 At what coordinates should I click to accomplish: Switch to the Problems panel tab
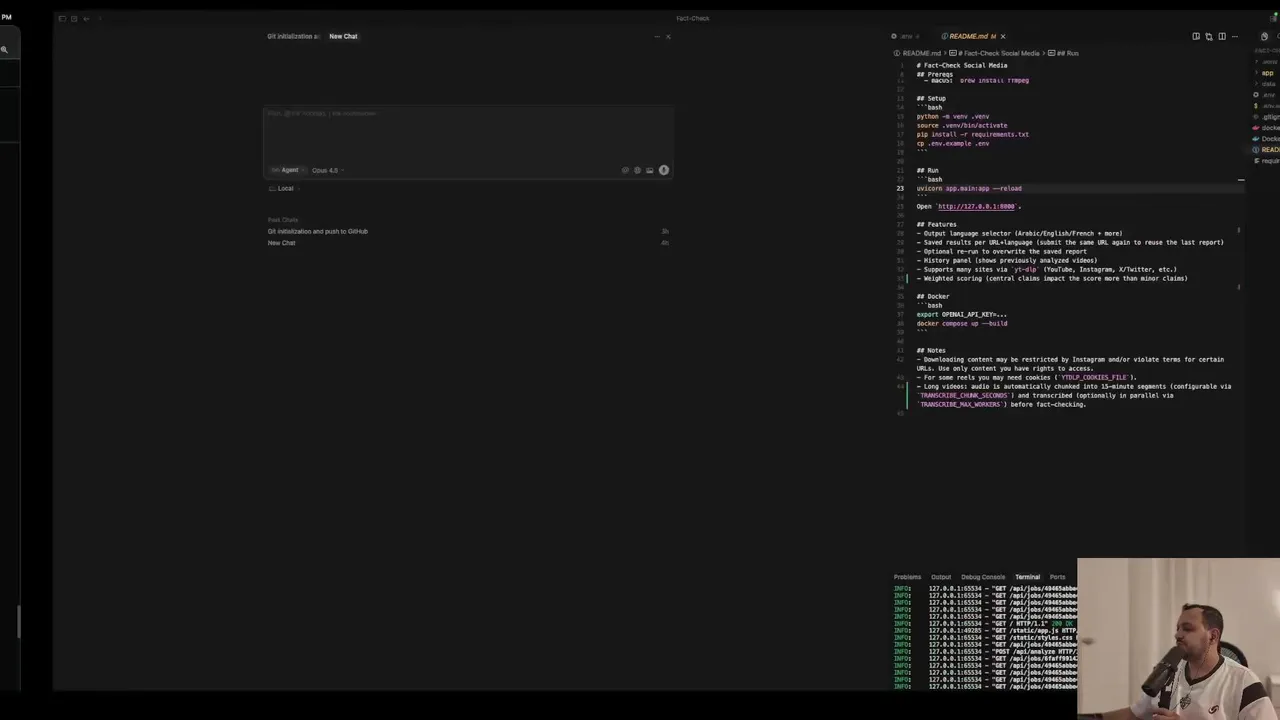pos(907,577)
